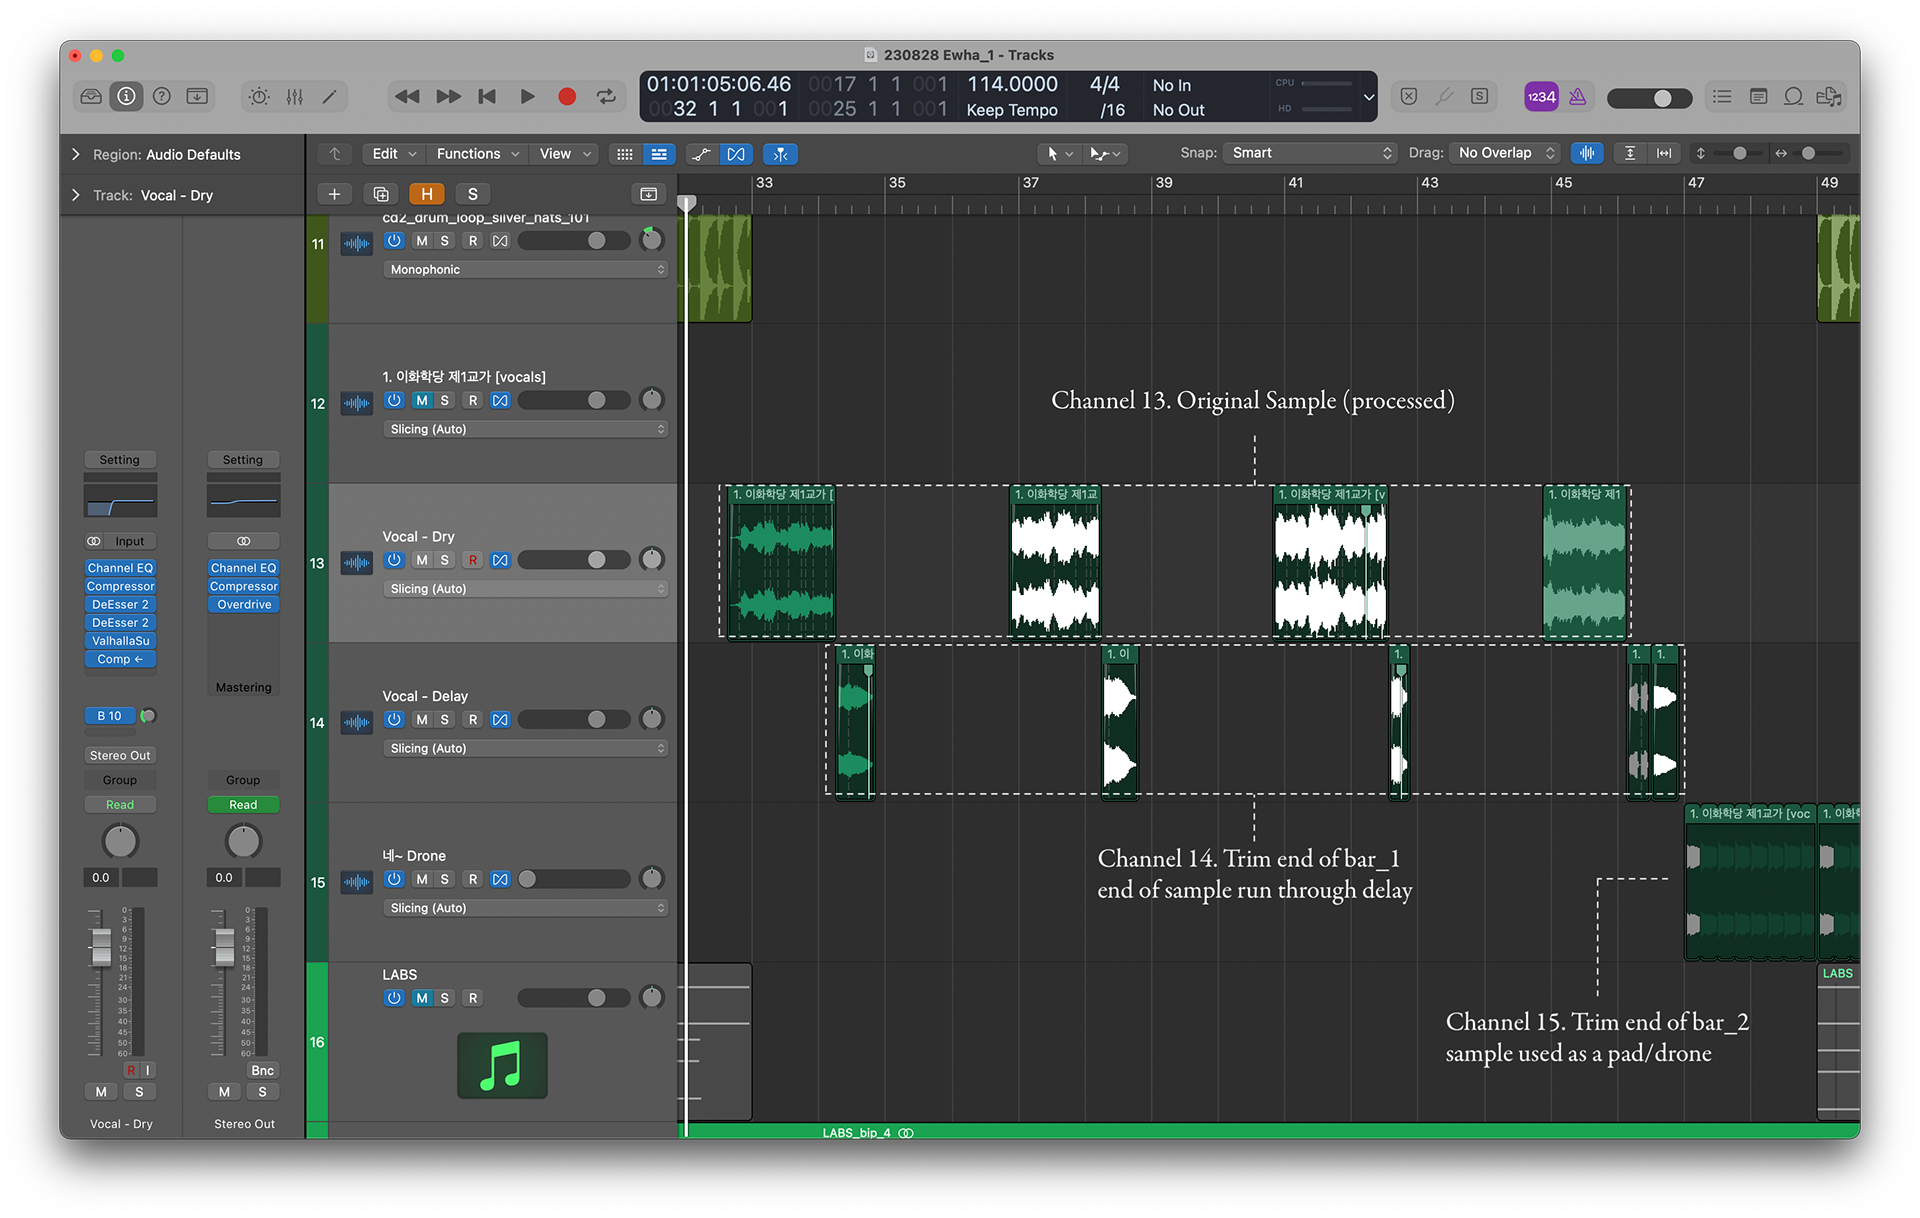Screen dimensions: 1920x1218
Task: Adjust the Vocal - Delay track volume slider
Action: click(597, 720)
